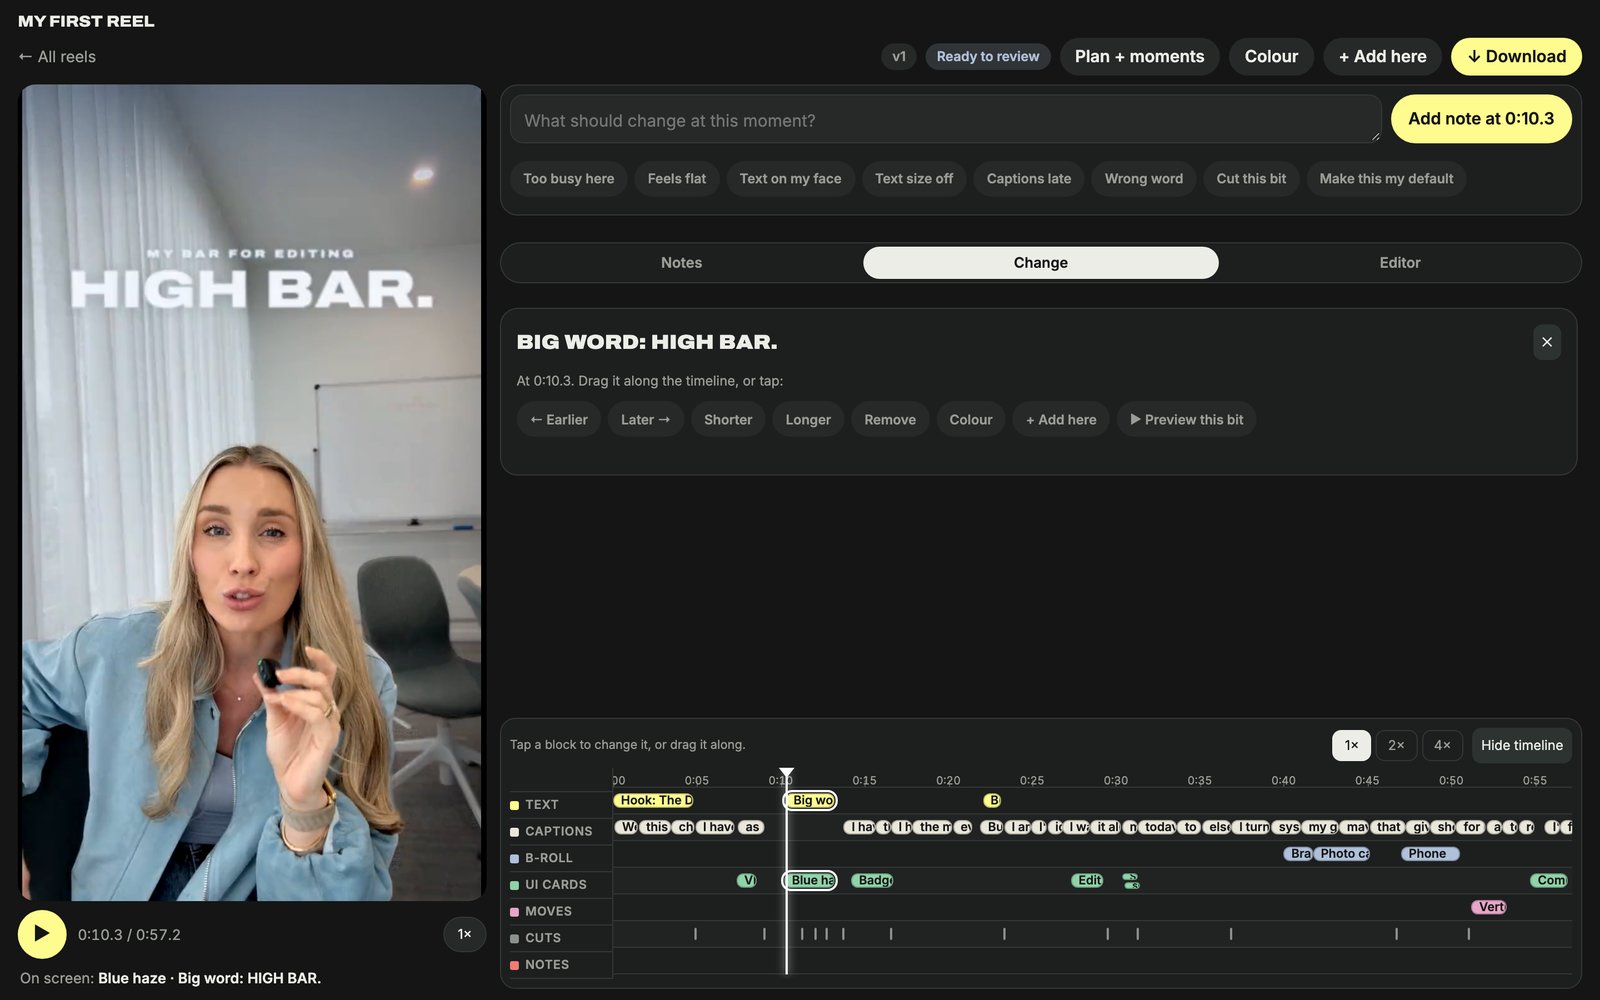
Task: Select the 'Captions late' chip
Action: (x=1029, y=179)
